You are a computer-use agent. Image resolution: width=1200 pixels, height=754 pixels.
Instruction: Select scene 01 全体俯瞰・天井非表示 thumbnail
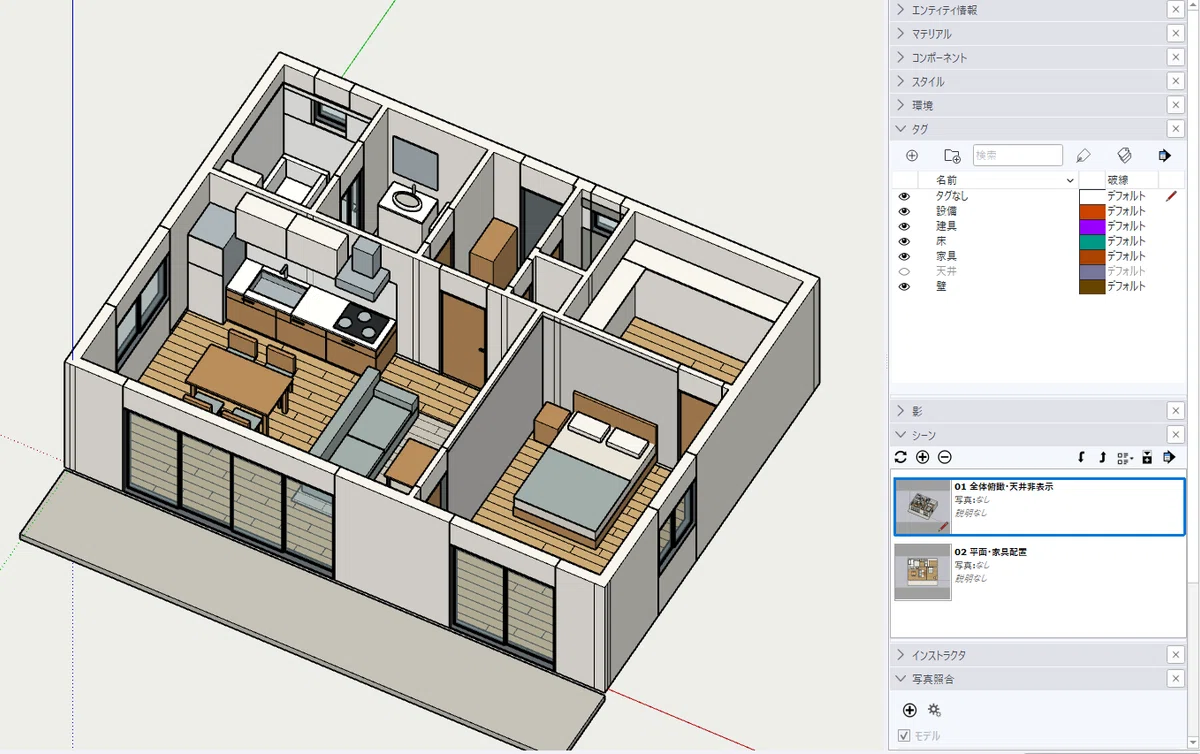click(922, 506)
